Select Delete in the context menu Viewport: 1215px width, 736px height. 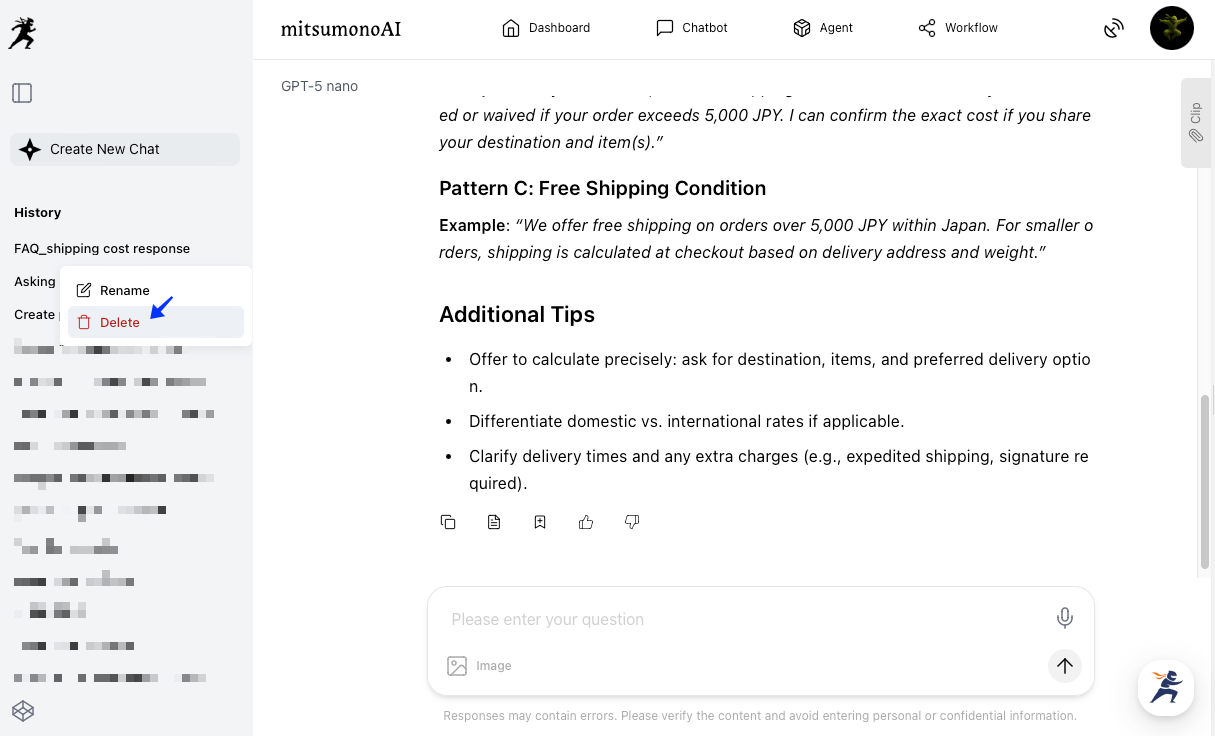pyautogui.click(x=120, y=322)
